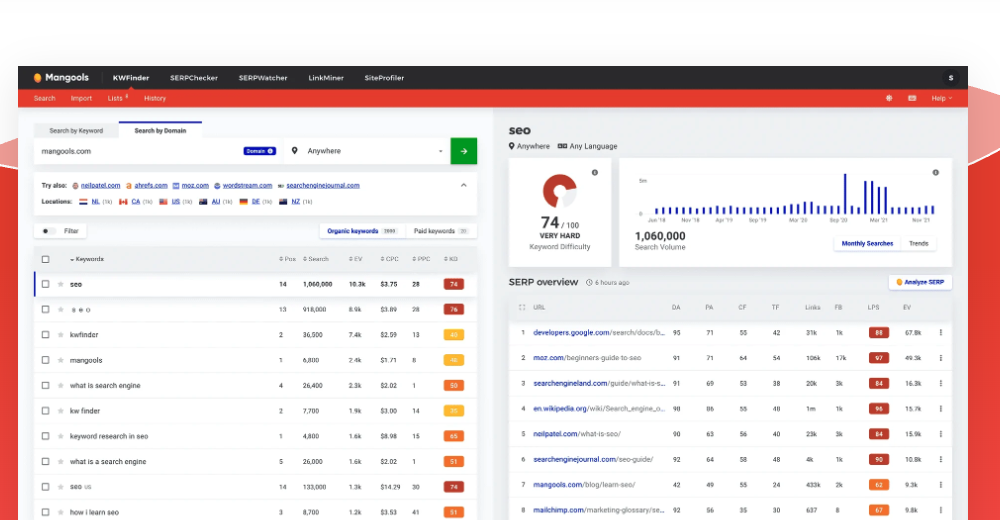Show the Trends chart view
This screenshot has width=1000, height=520.
(x=918, y=243)
